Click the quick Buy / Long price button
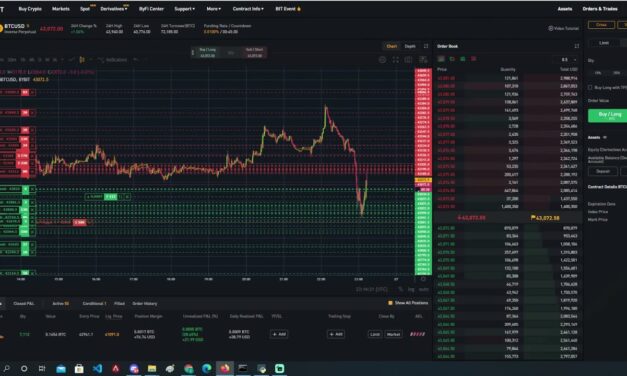The width and height of the screenshot is (627, 376). coord(208,52)
